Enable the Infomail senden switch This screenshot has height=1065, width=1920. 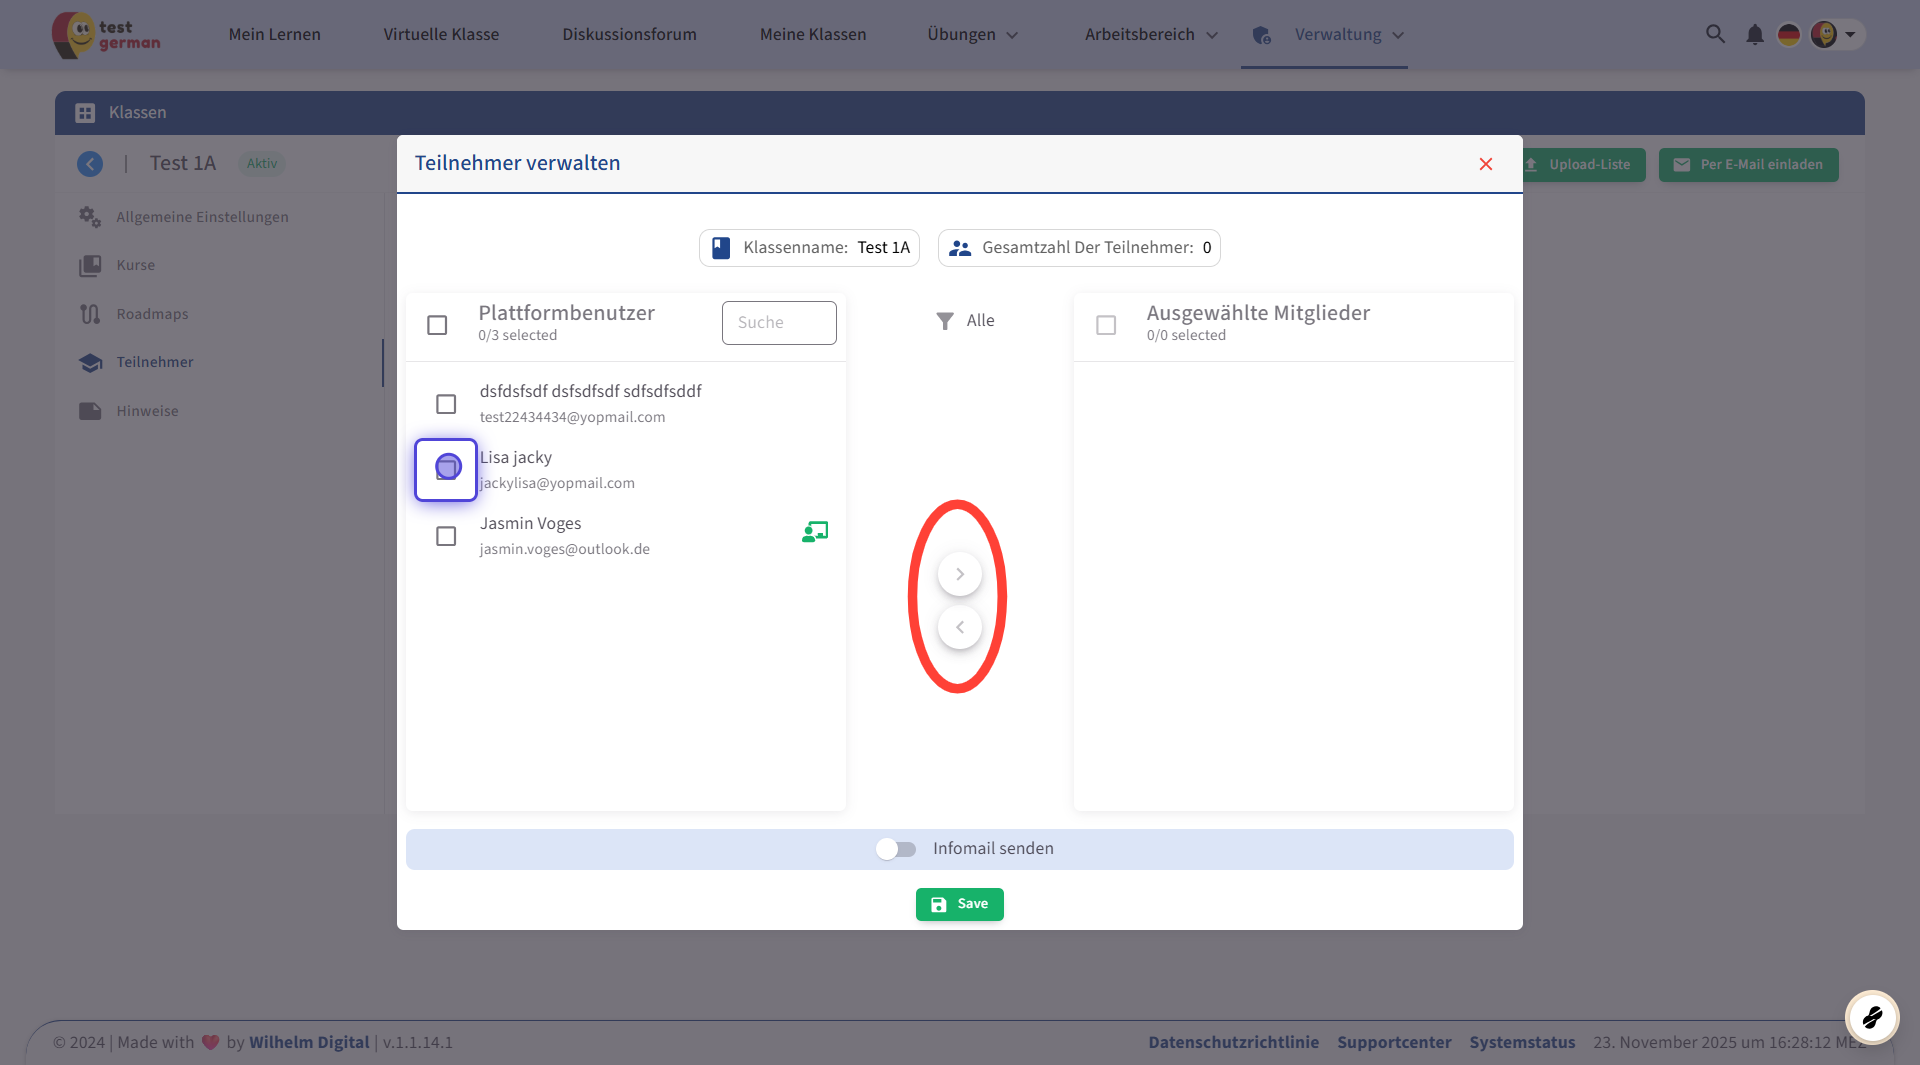(x=896, y=849)
